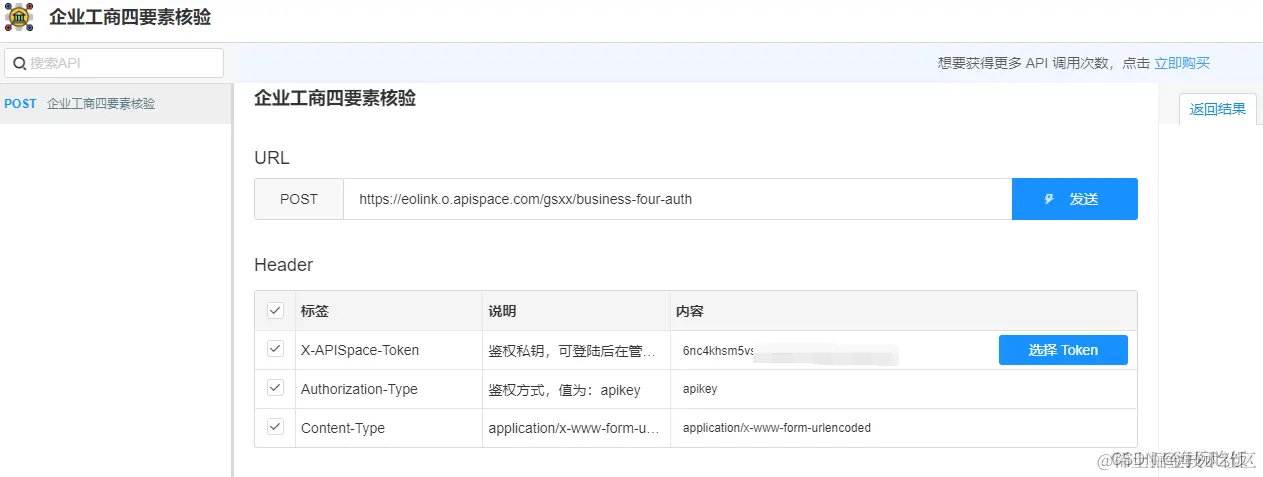Open the 立即购买 link
1263x477 pixels.
click(1182, 63)
